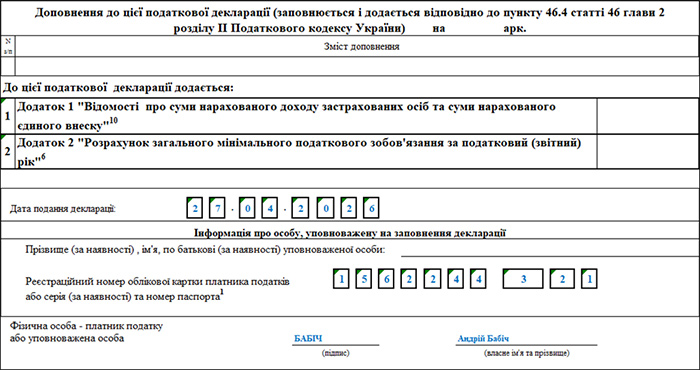The image size is (700, 370).
Task: Click the N з/п column header
Action: tap(8, 46)
